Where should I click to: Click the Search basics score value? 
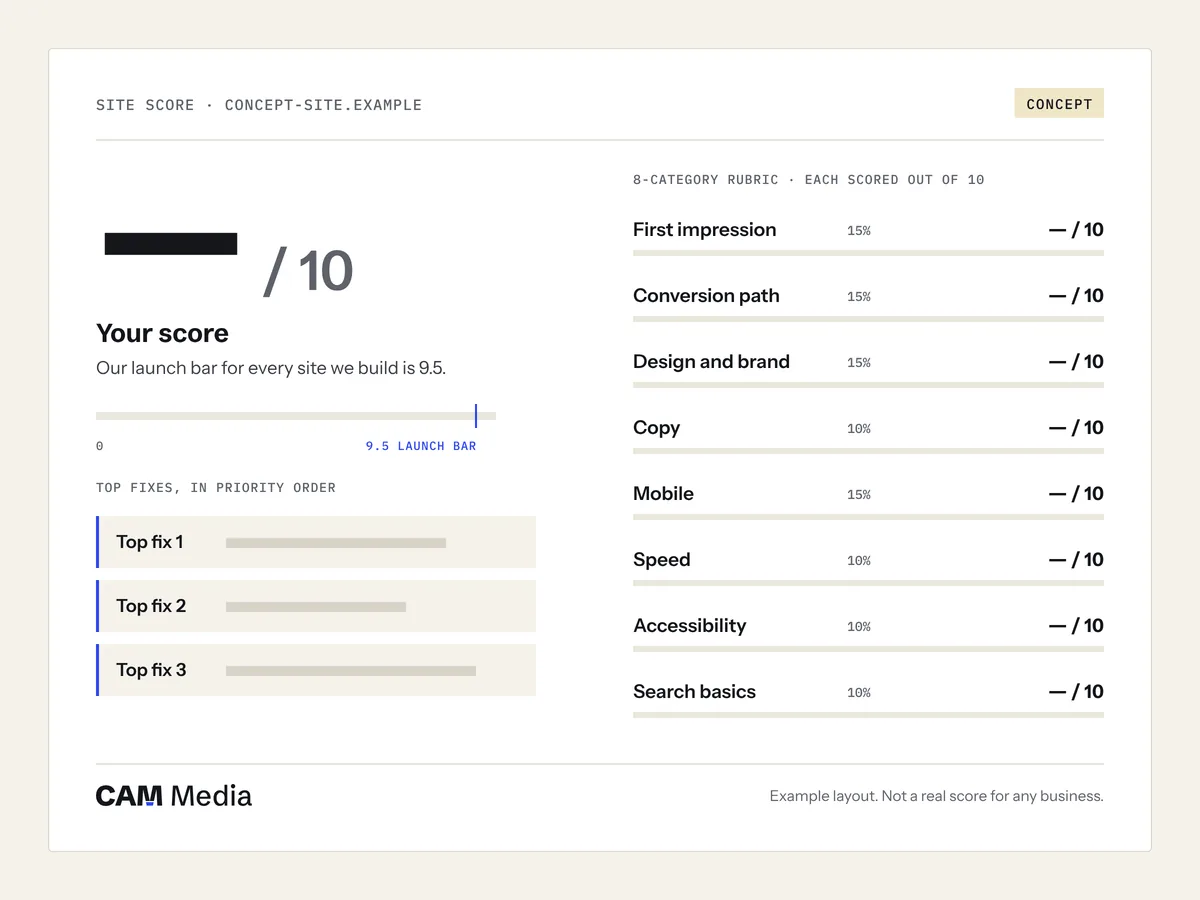click(x=1076, y=692)
